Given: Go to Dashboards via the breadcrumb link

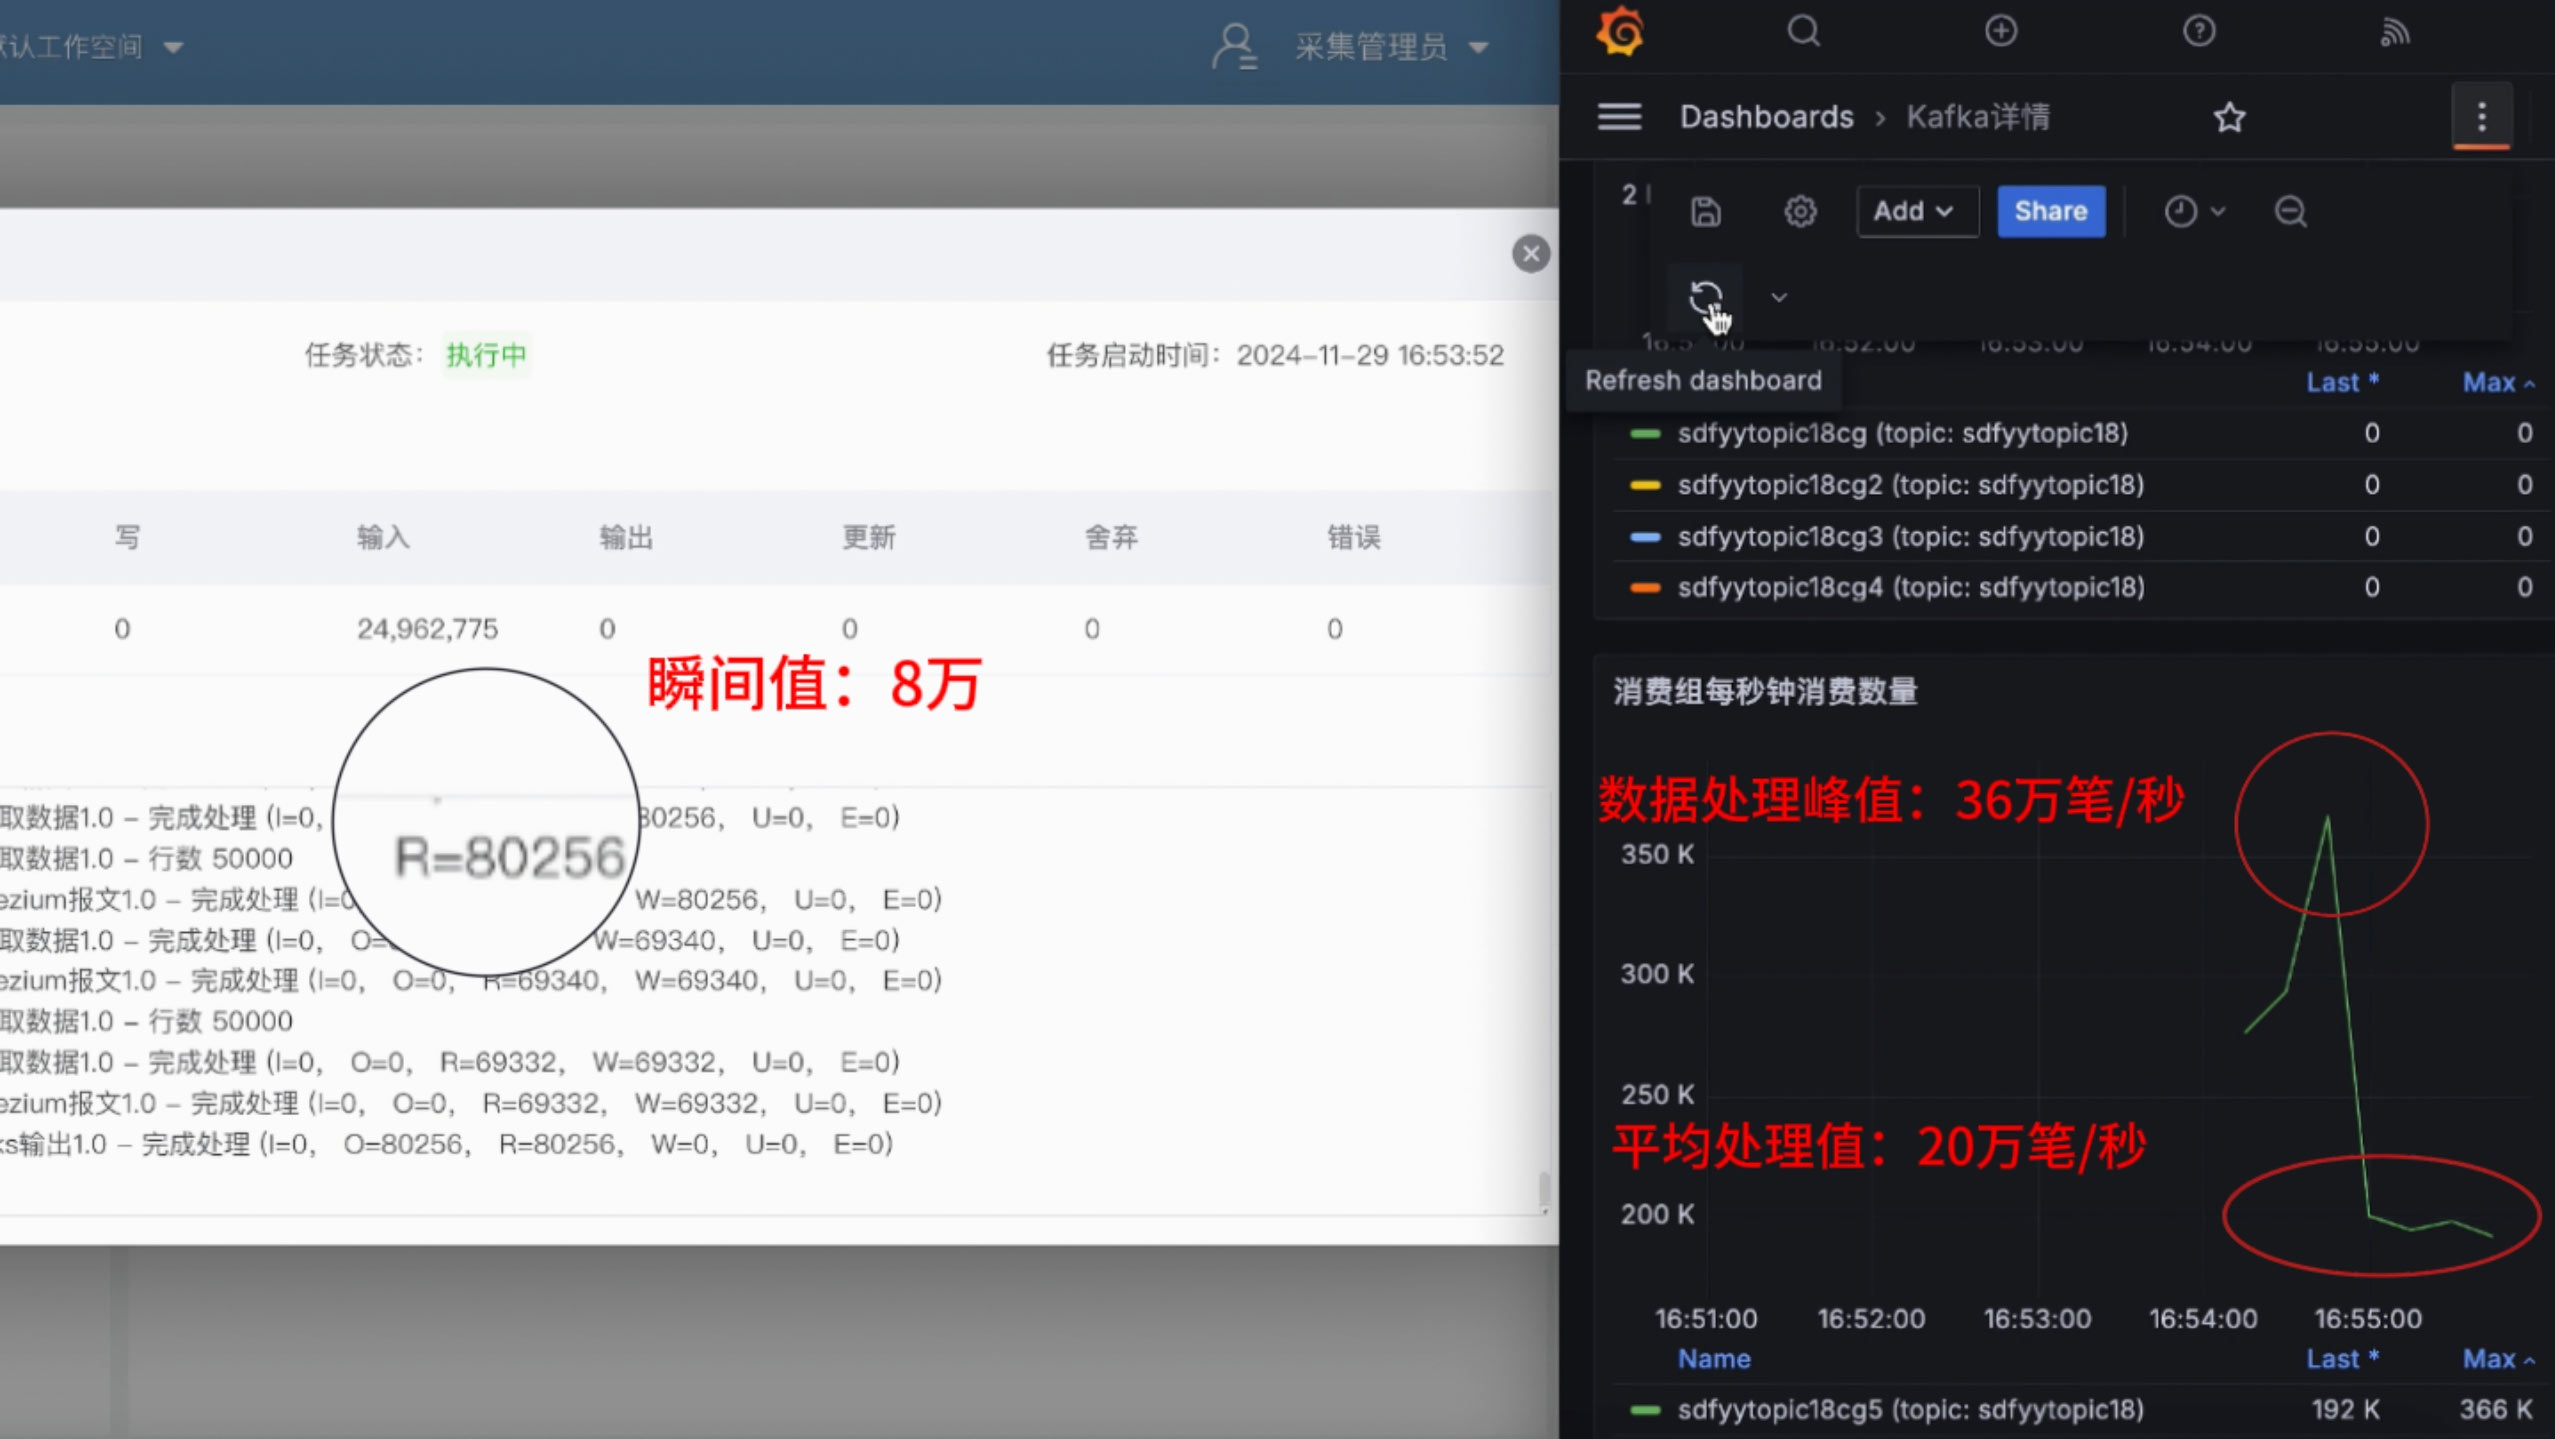Looking at the screenshot, I should click(x=1766, y=117).
